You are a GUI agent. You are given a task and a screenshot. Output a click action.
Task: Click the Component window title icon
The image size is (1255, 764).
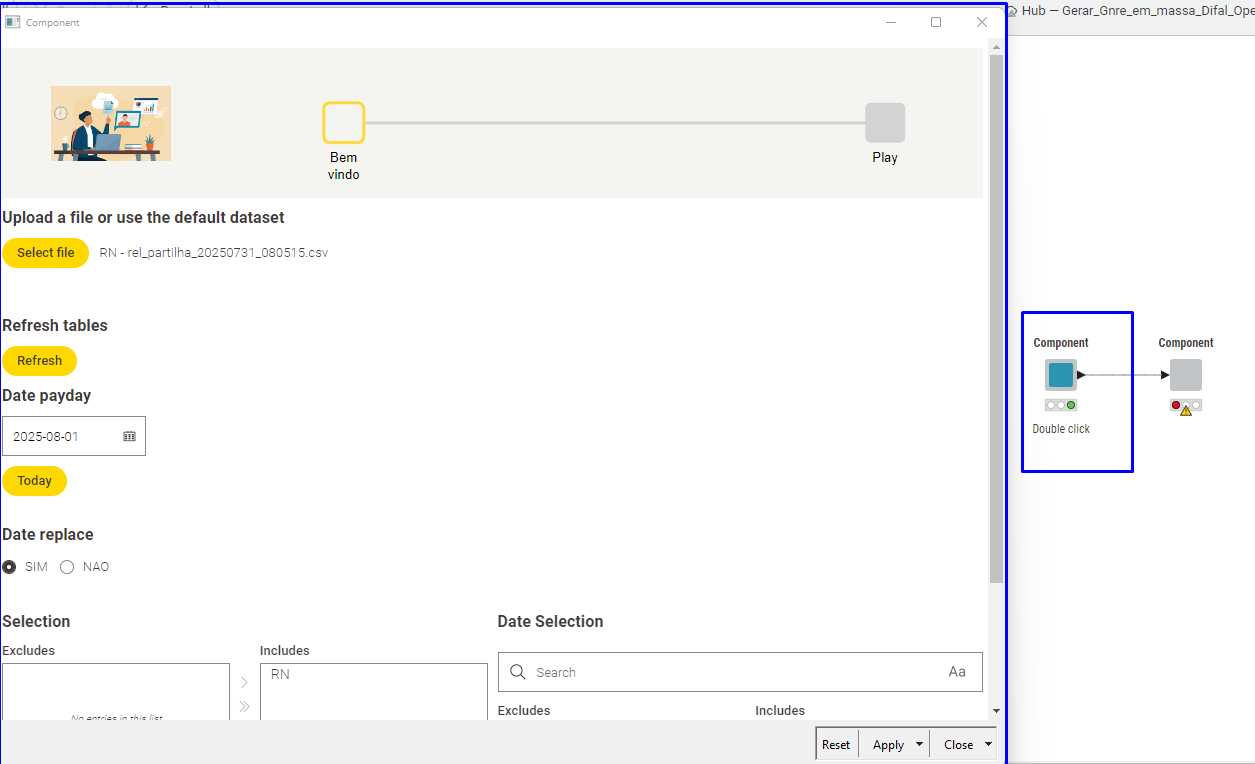13,22
